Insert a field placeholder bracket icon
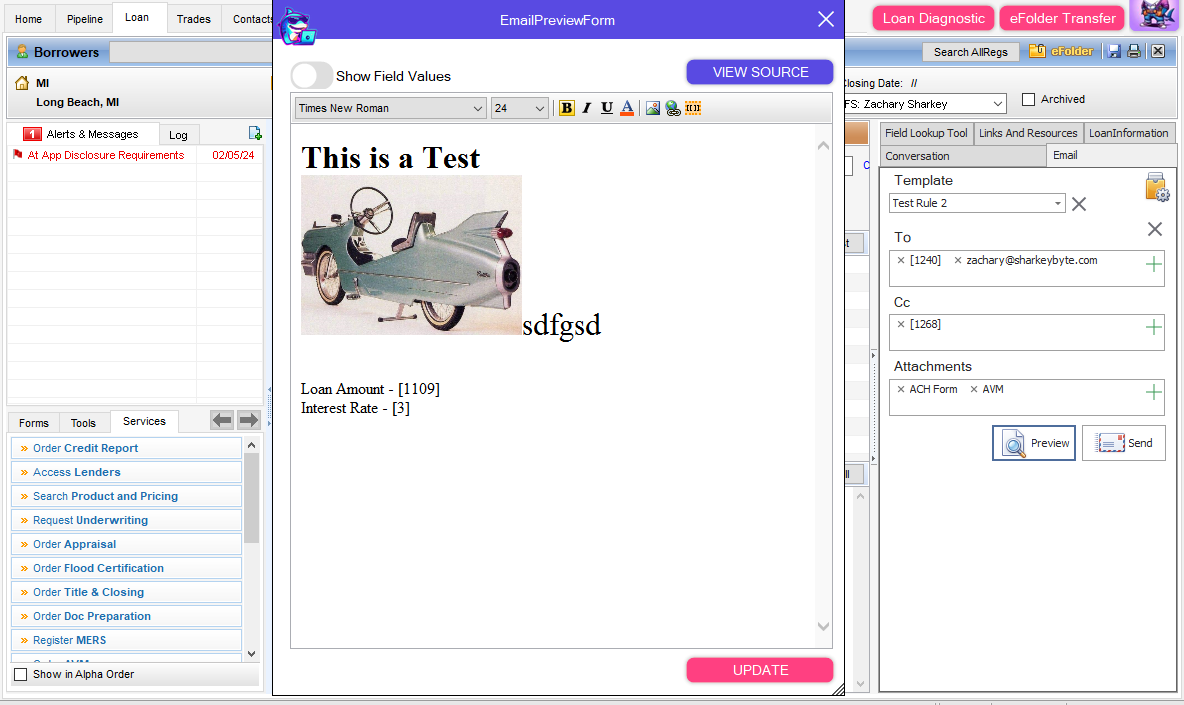 693,108
